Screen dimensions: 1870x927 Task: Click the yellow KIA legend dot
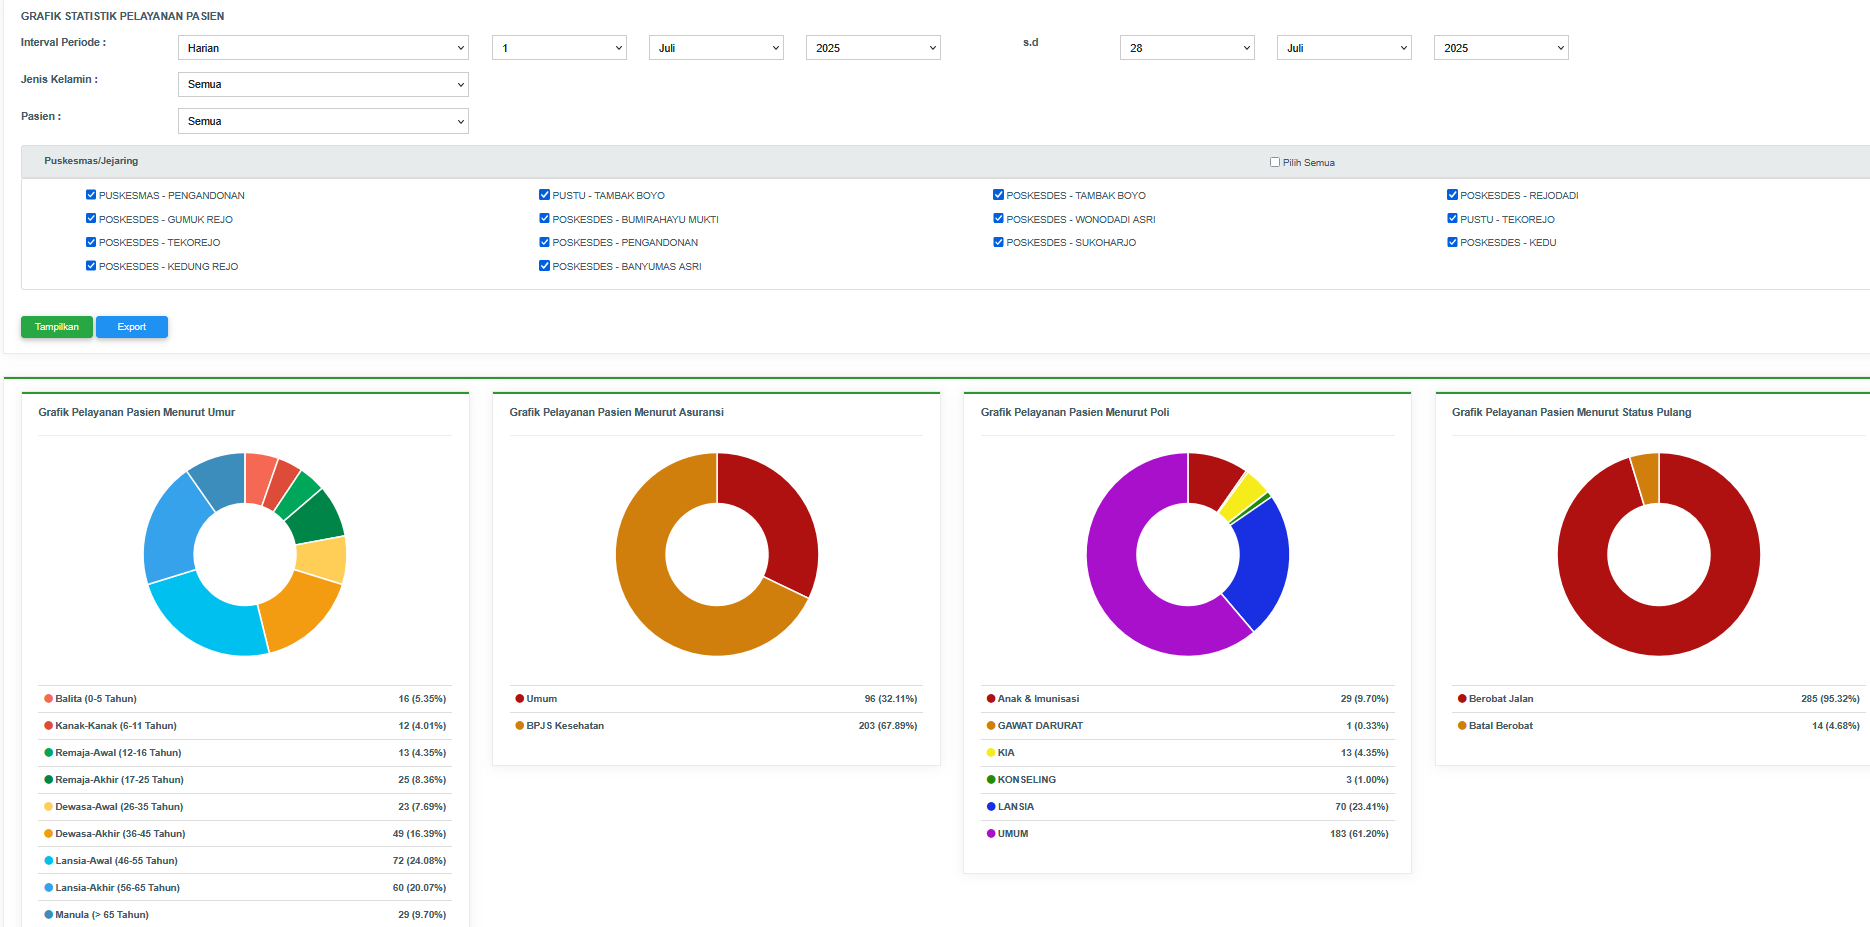pos(991,753)
